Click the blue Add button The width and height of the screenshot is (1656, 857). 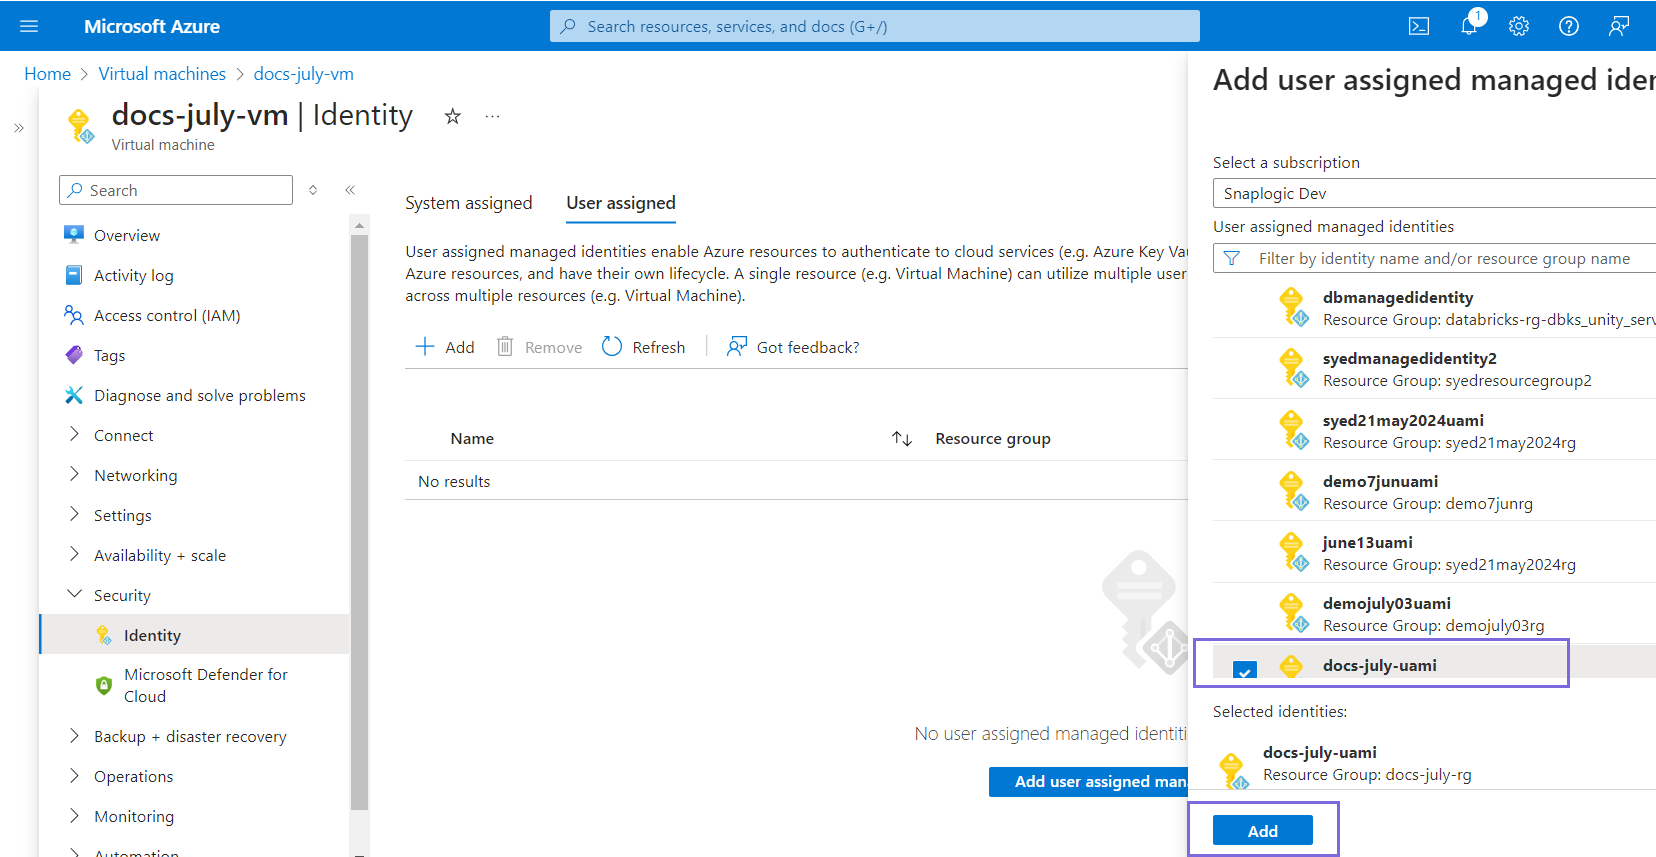[1262, 831]
